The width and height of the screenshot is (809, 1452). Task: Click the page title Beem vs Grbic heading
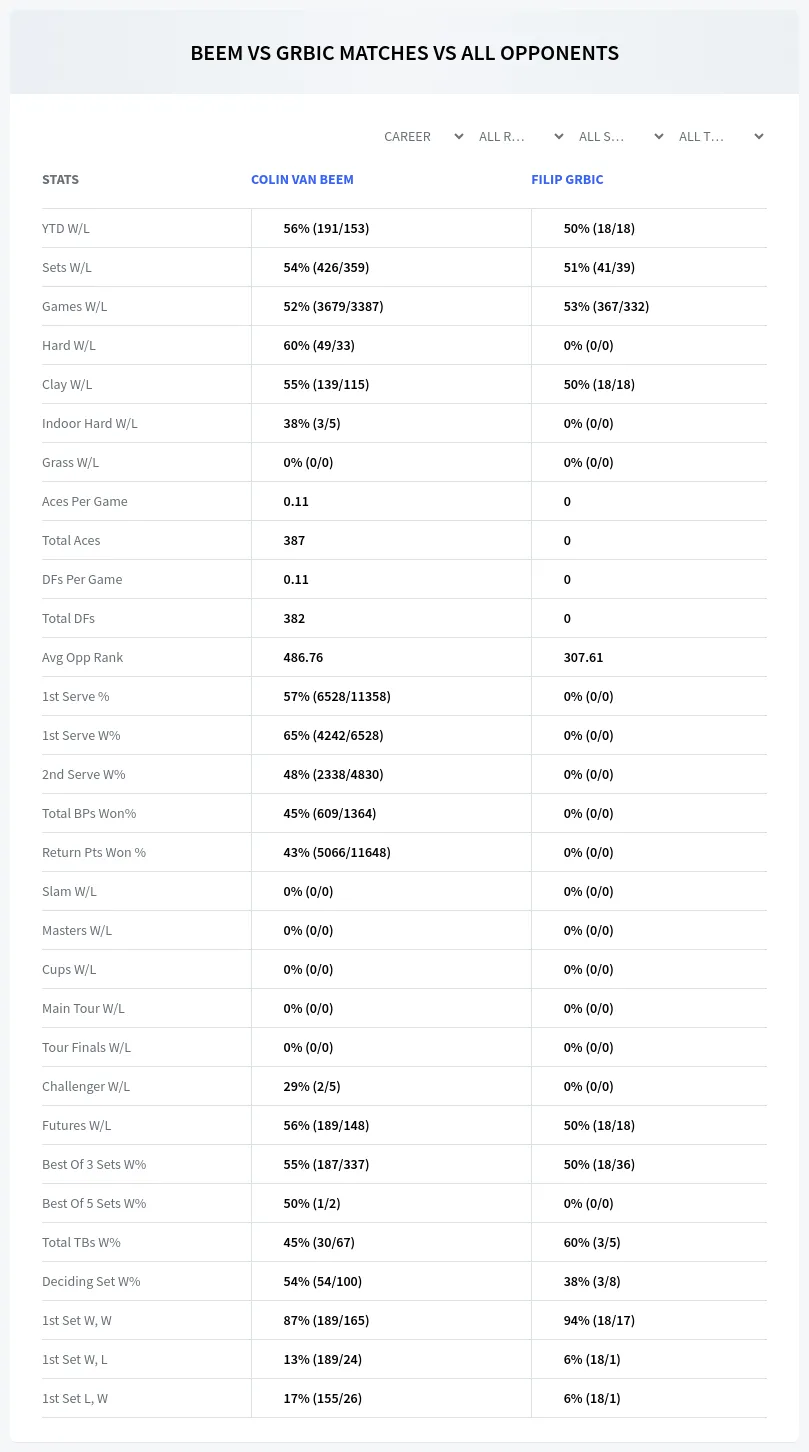tap(404, 53)
